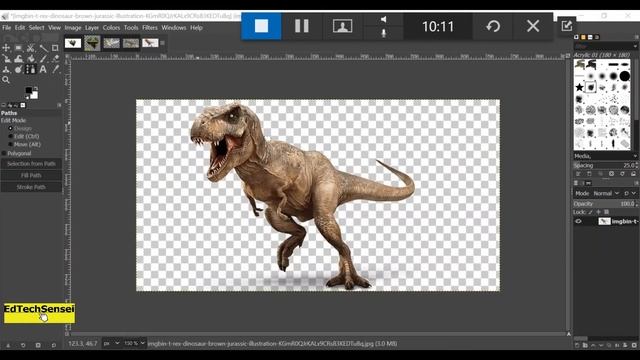Image resolution: width=640 pixels, height=360 pixels.
Task: Pick the Fuzzy Select wand tool
Action: [x=43, y=48]
